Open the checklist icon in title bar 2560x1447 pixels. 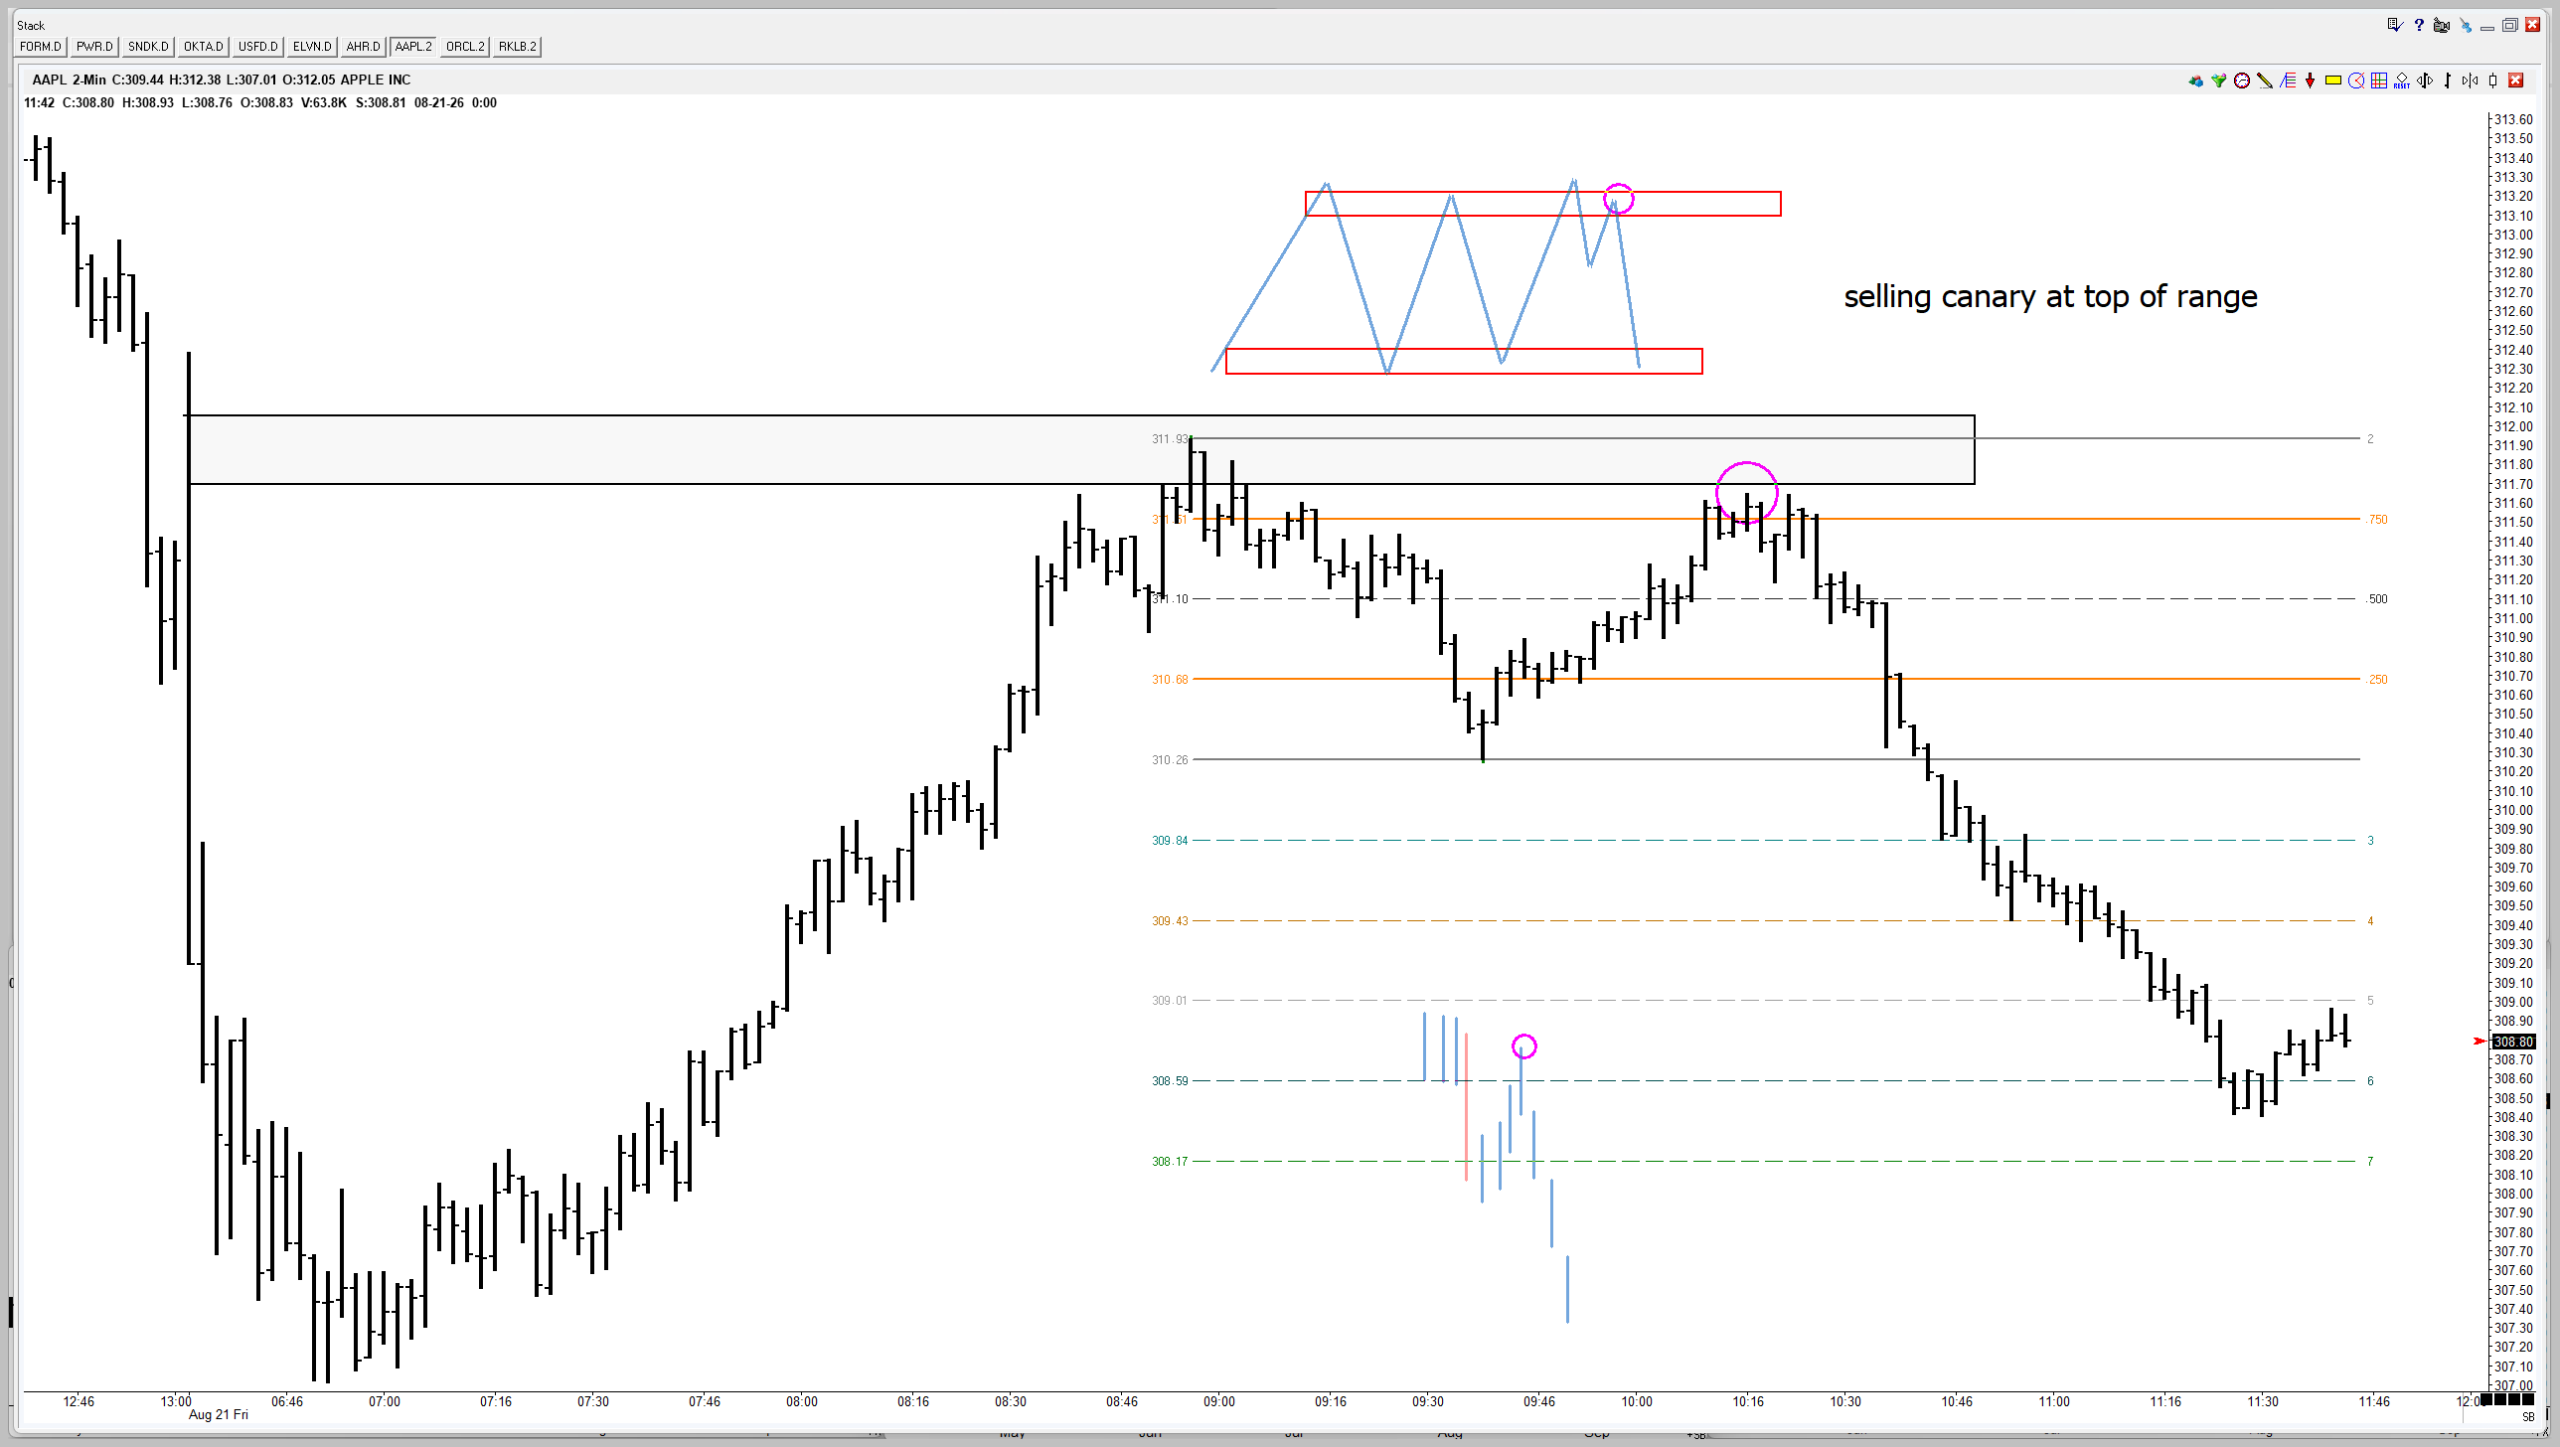pos(2395,25)
